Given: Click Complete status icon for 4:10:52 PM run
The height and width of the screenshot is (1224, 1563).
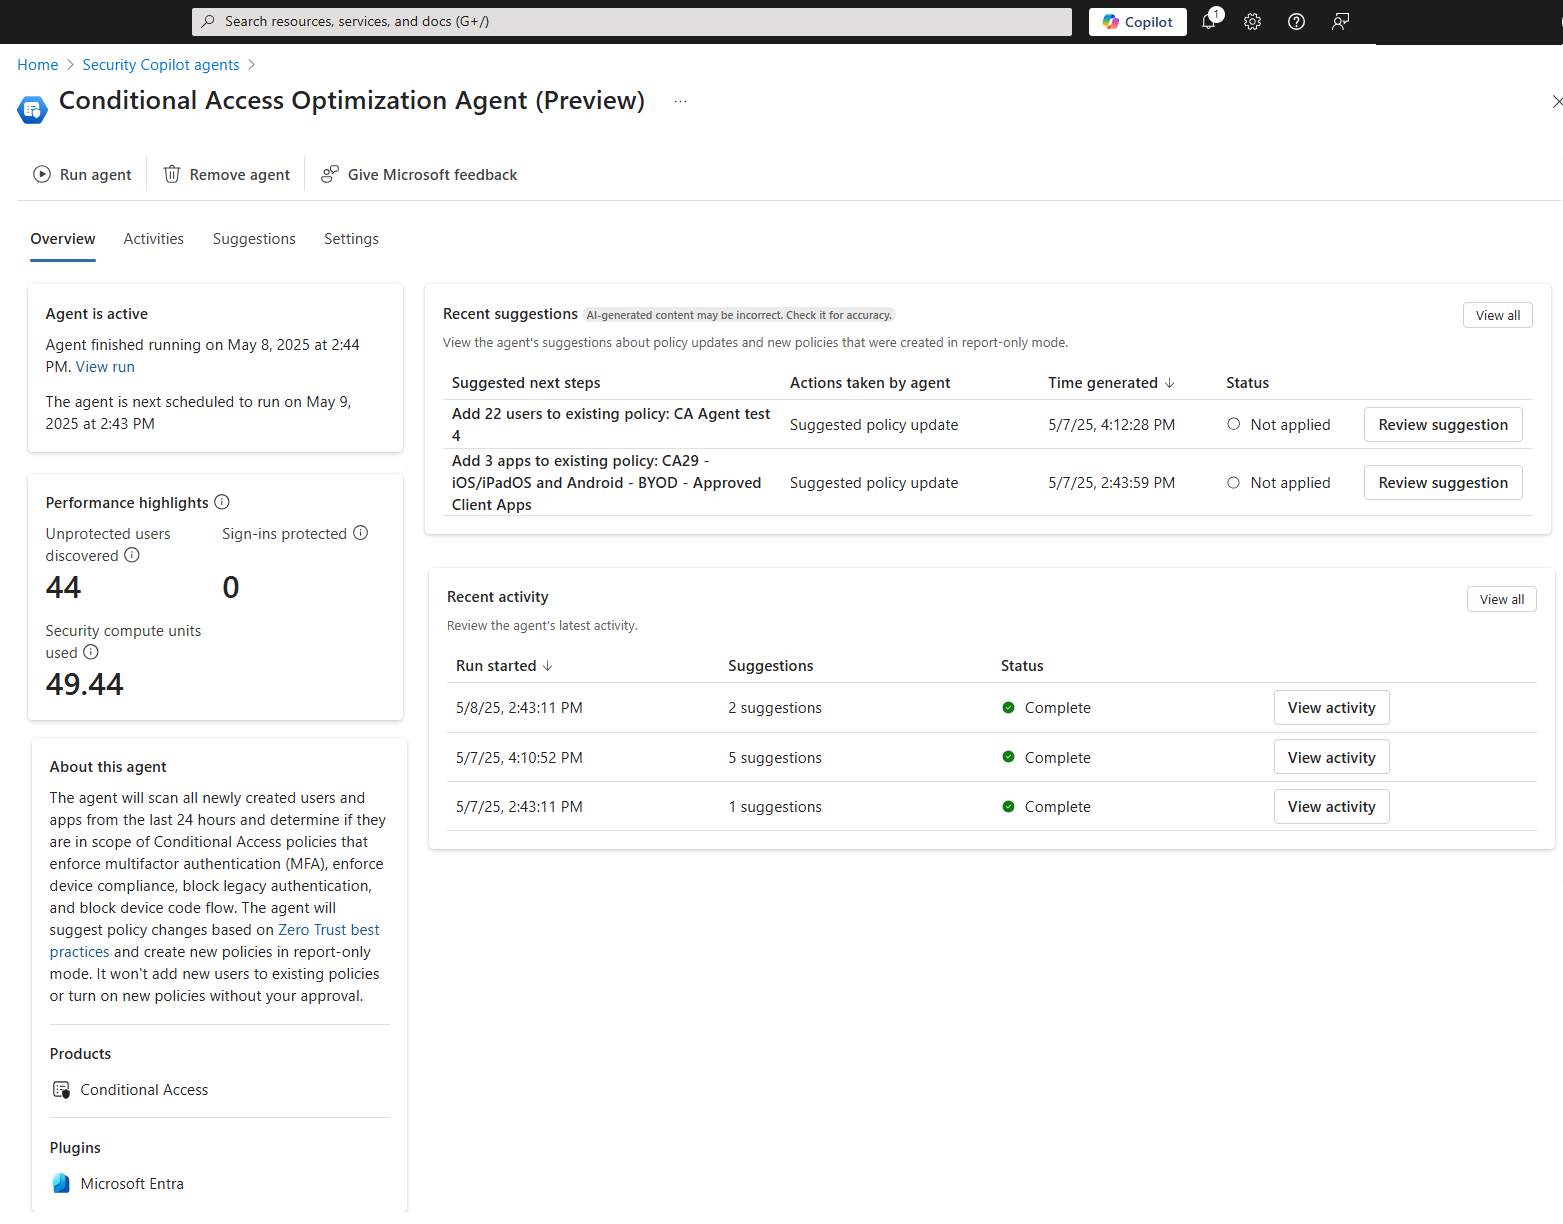Looking at the screenshot, I should click(x=1008, y=757).
